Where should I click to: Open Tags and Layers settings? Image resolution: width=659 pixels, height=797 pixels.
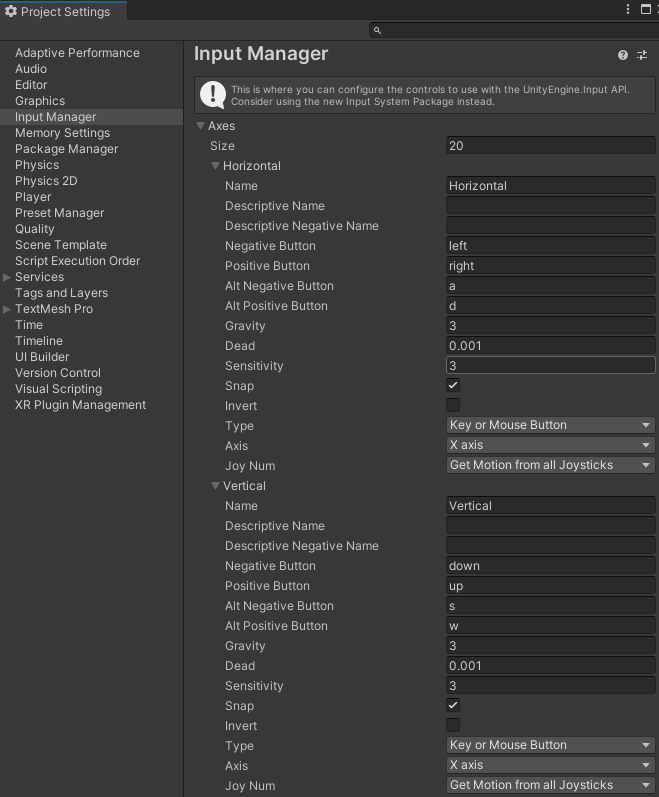(x=61, y=293)
